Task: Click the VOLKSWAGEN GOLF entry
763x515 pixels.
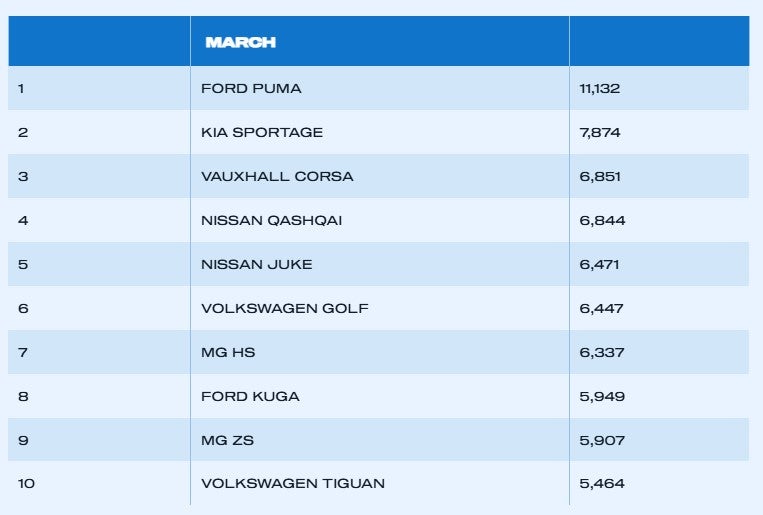Action: point(284,308)
